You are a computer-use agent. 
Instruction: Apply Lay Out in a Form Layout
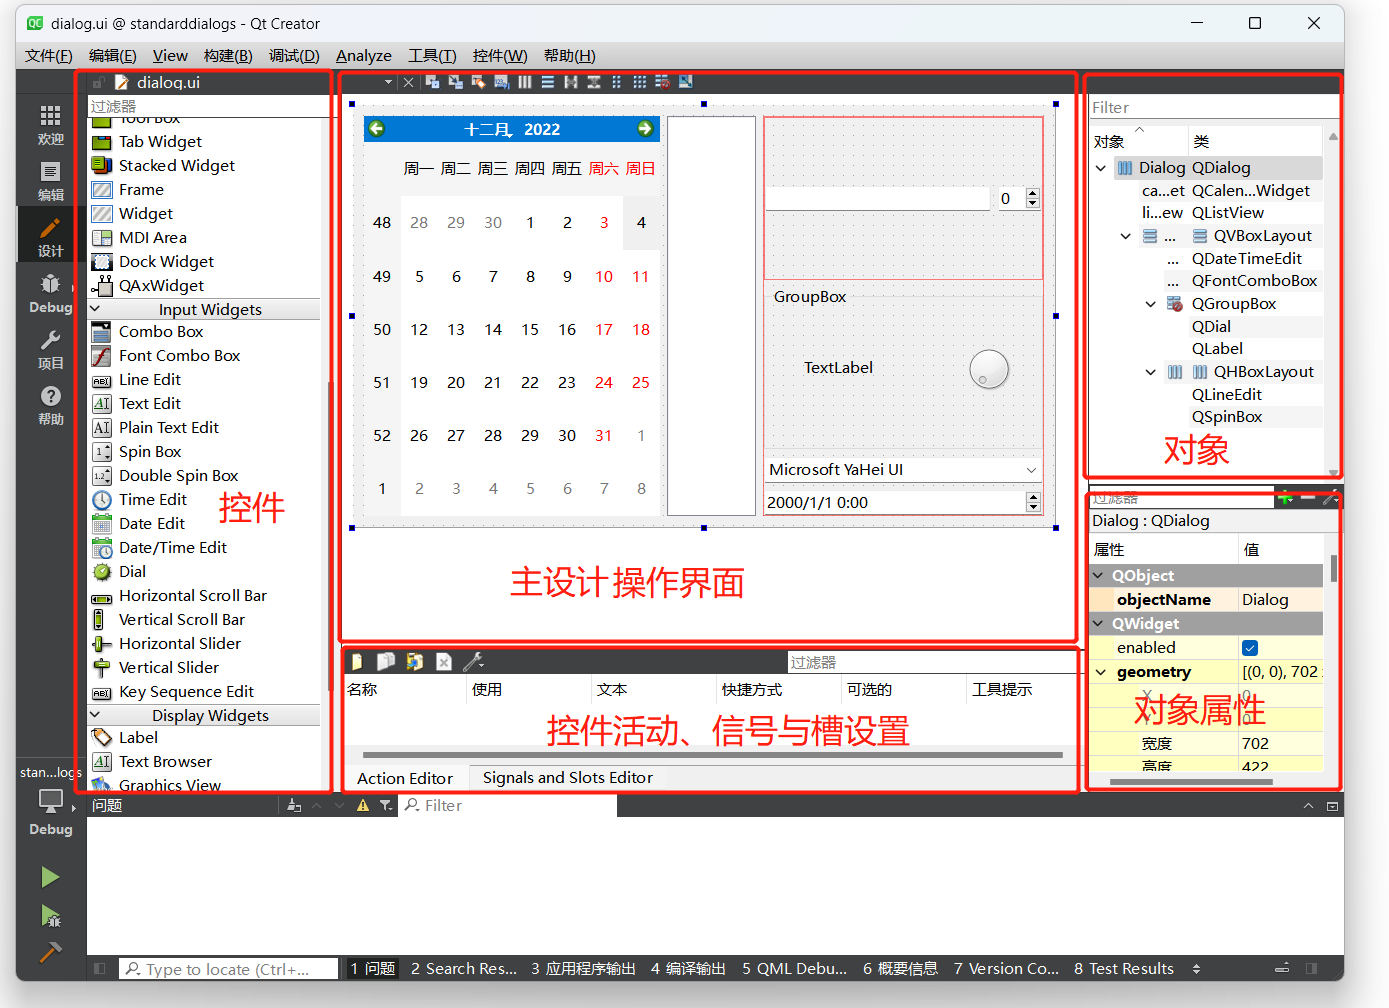[x=616, y=82]
